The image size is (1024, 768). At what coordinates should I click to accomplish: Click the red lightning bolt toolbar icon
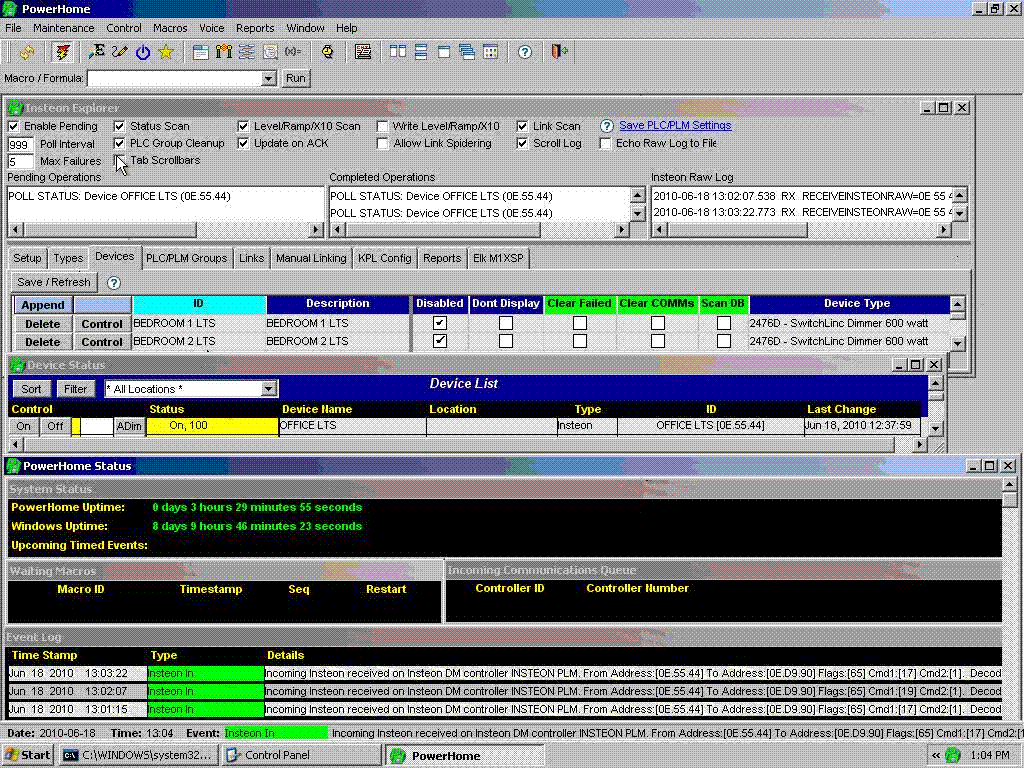click(63, 52)
